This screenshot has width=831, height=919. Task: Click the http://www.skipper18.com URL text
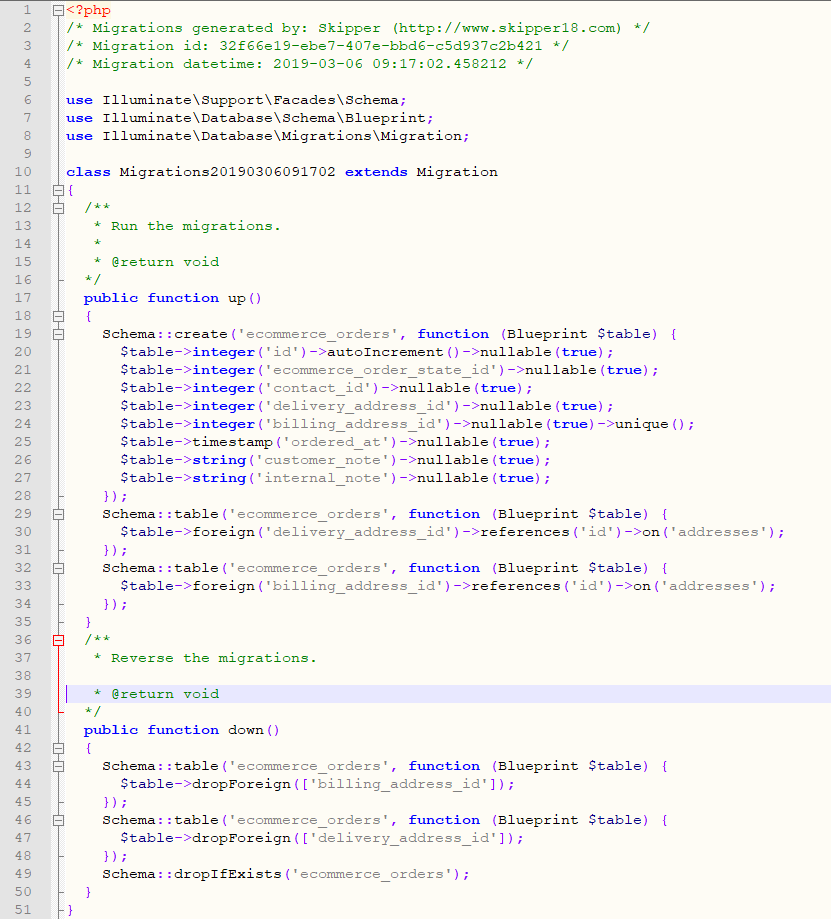[x=508, y=28]
